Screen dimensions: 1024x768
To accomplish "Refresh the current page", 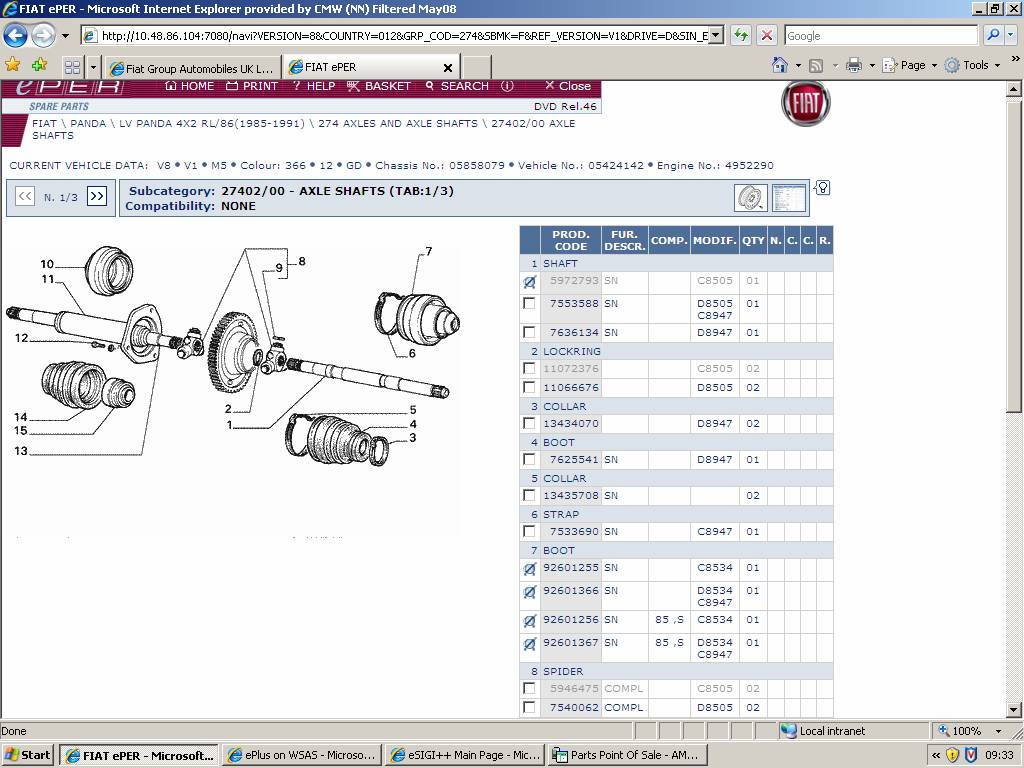I will coord(741,35).
